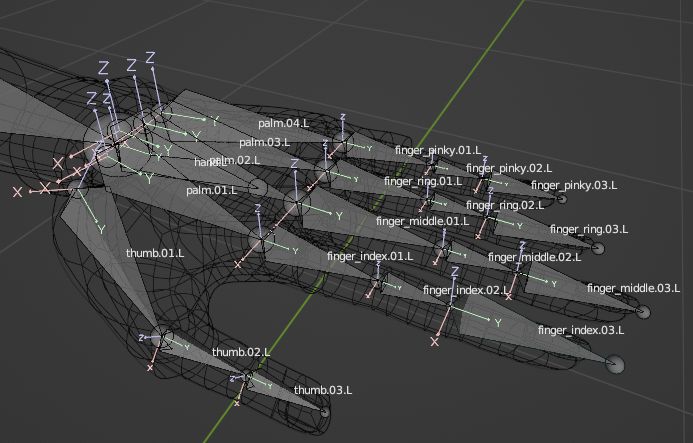Click the finger_middle.02.L bone name

(x=534, y=257)
